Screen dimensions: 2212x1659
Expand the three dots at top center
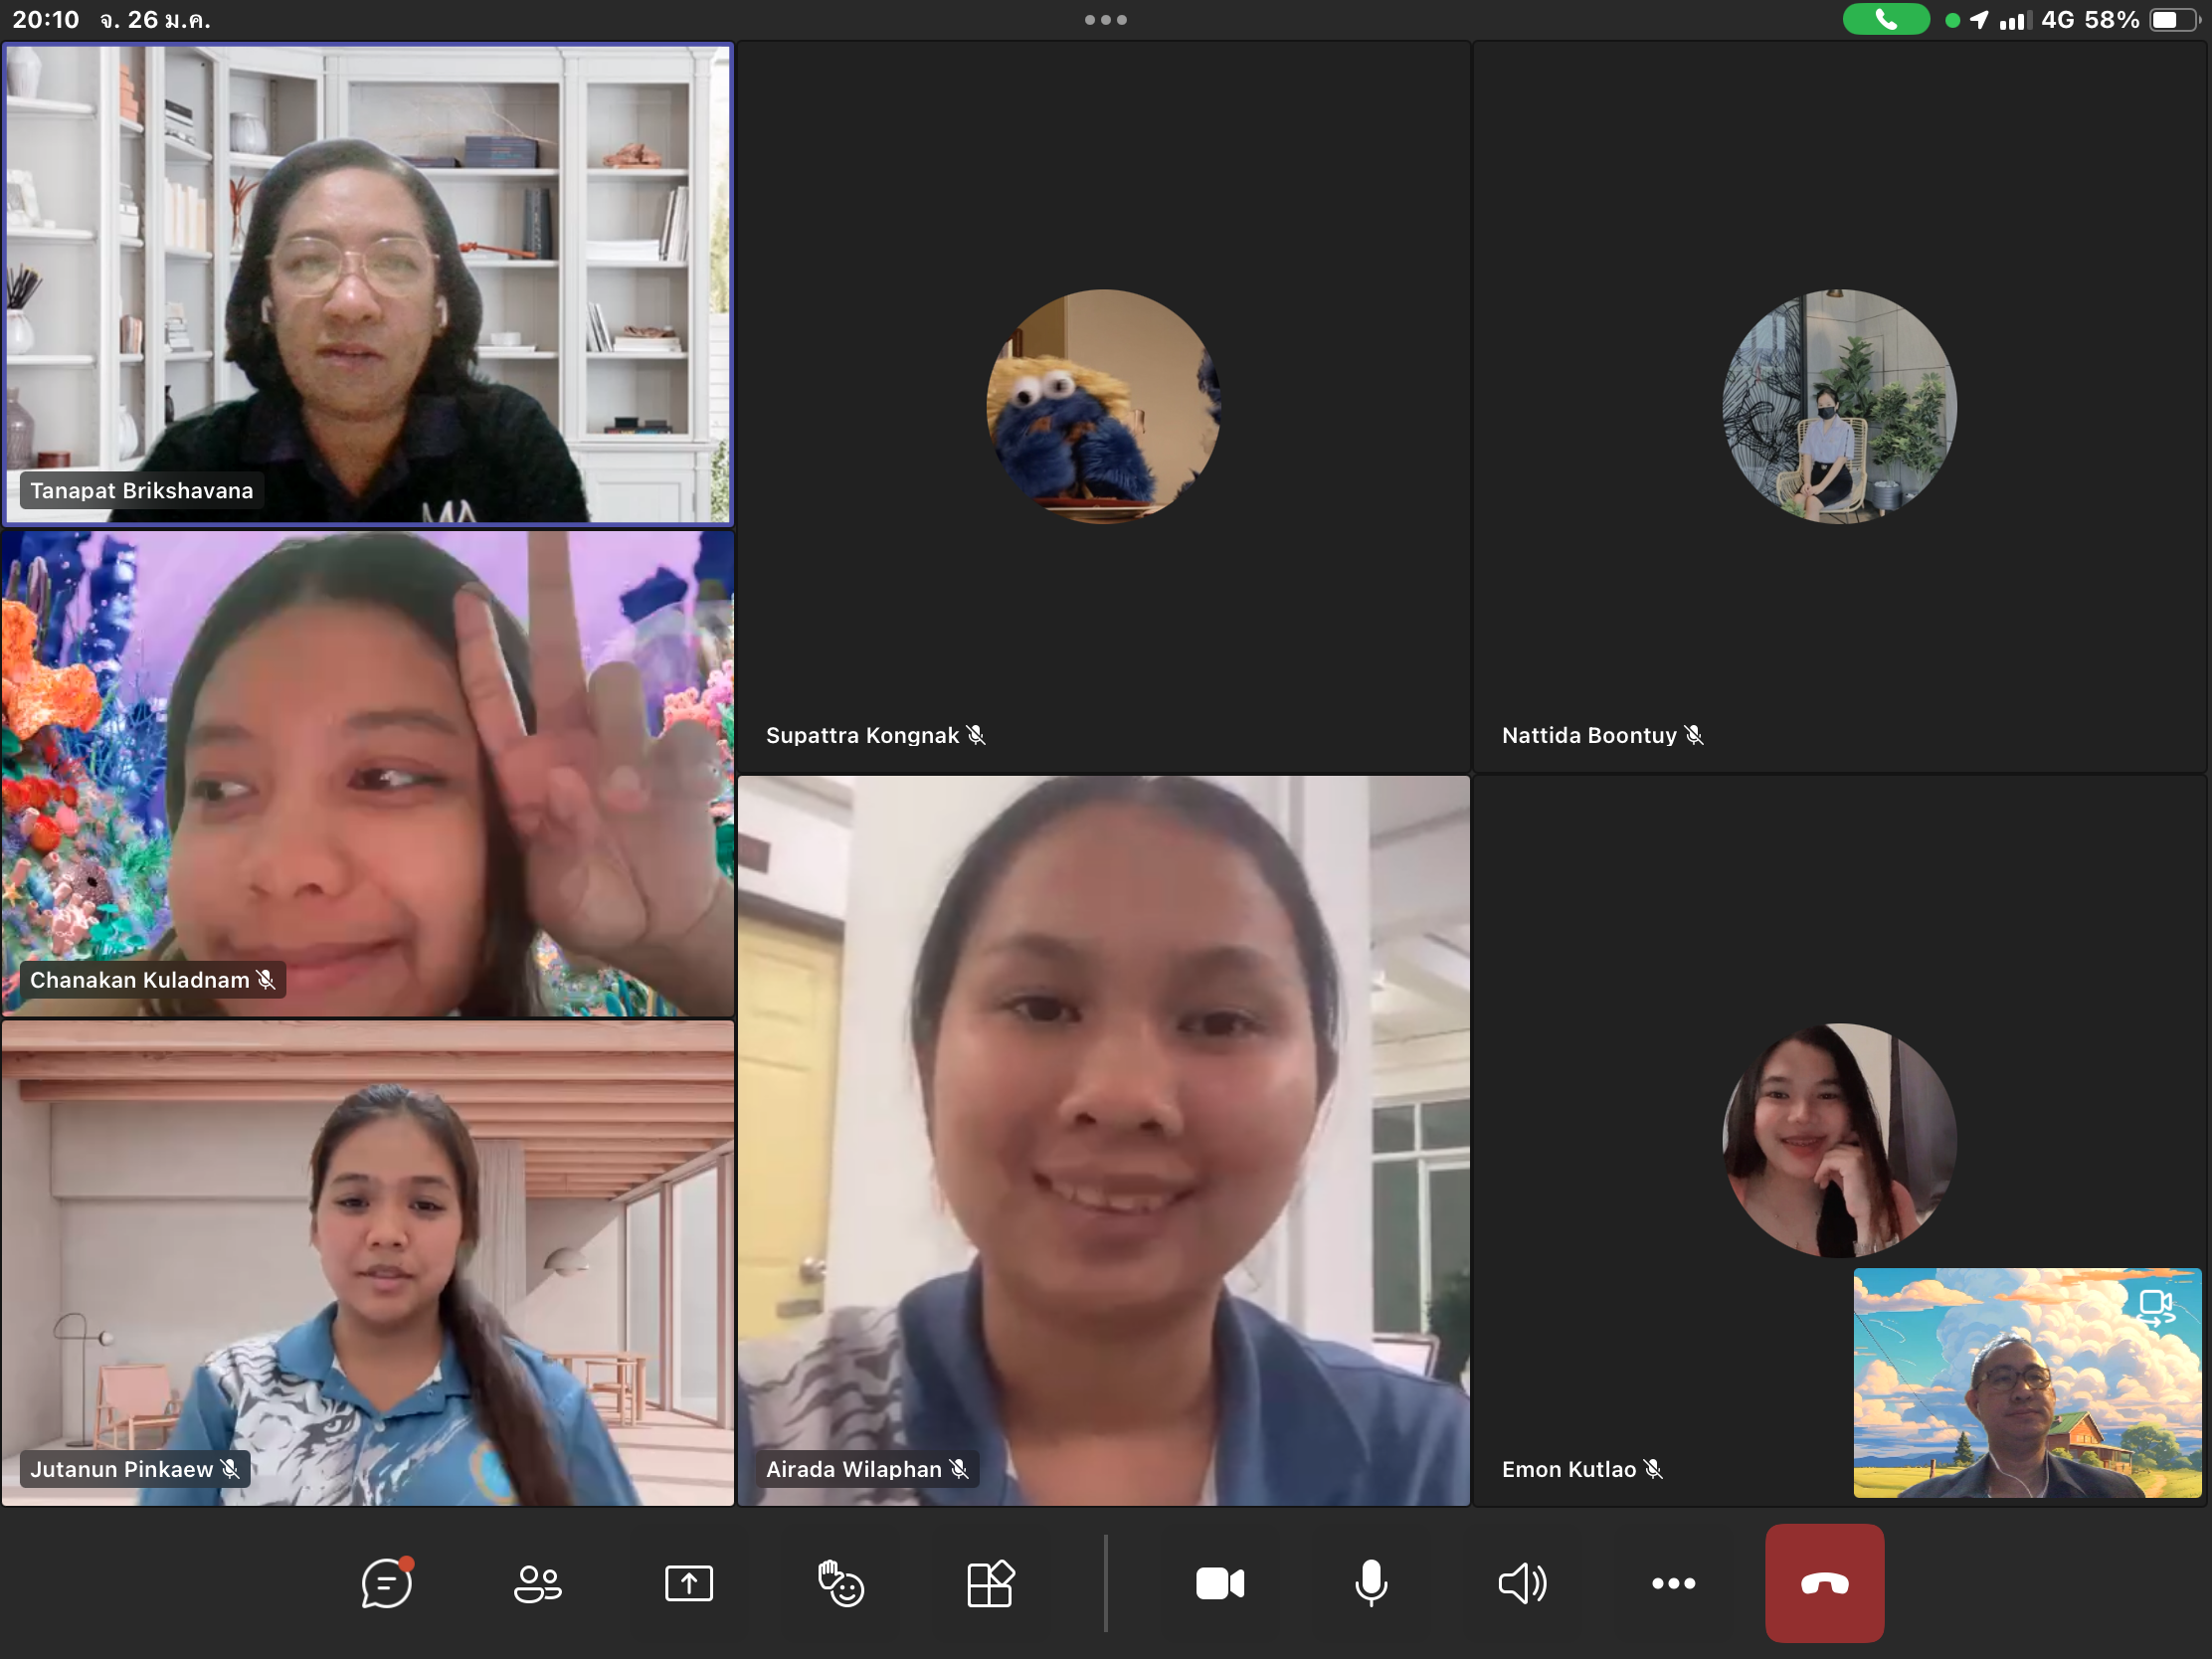click(1105, 19)
